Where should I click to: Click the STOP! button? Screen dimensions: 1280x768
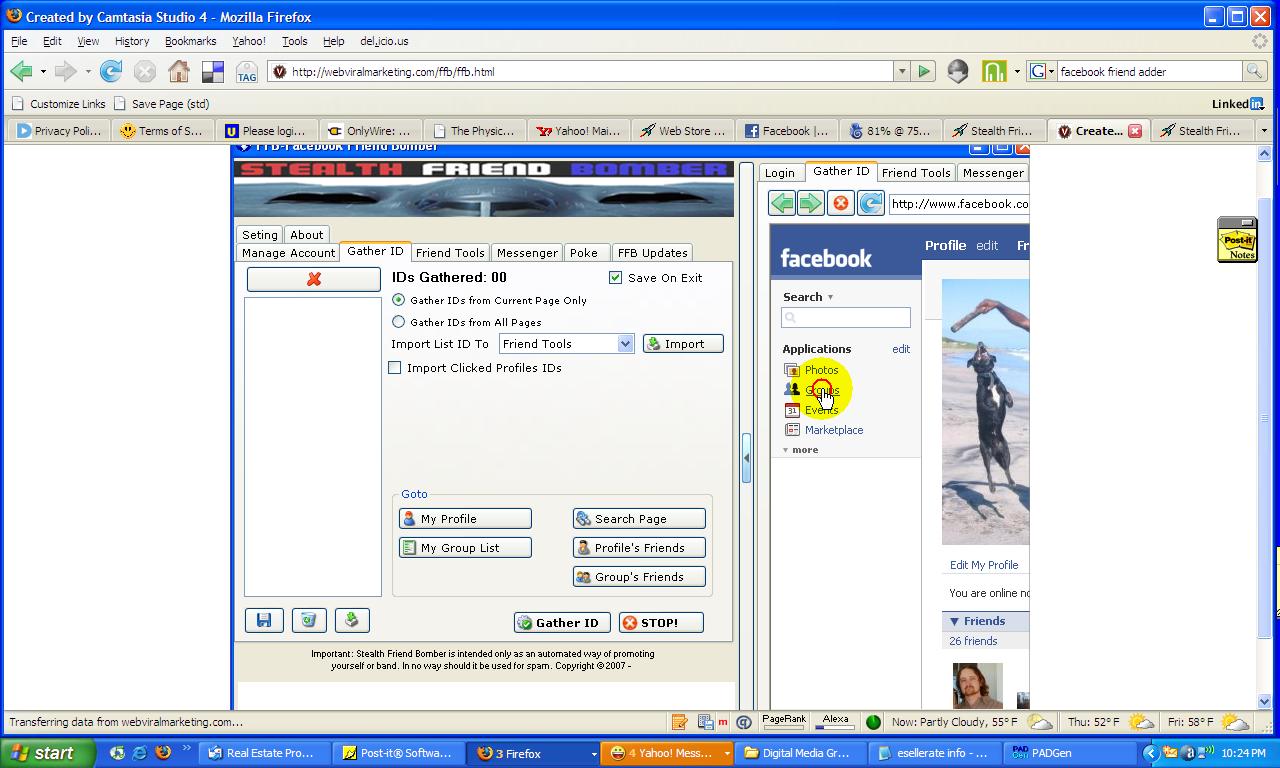[x=661, y=622]
